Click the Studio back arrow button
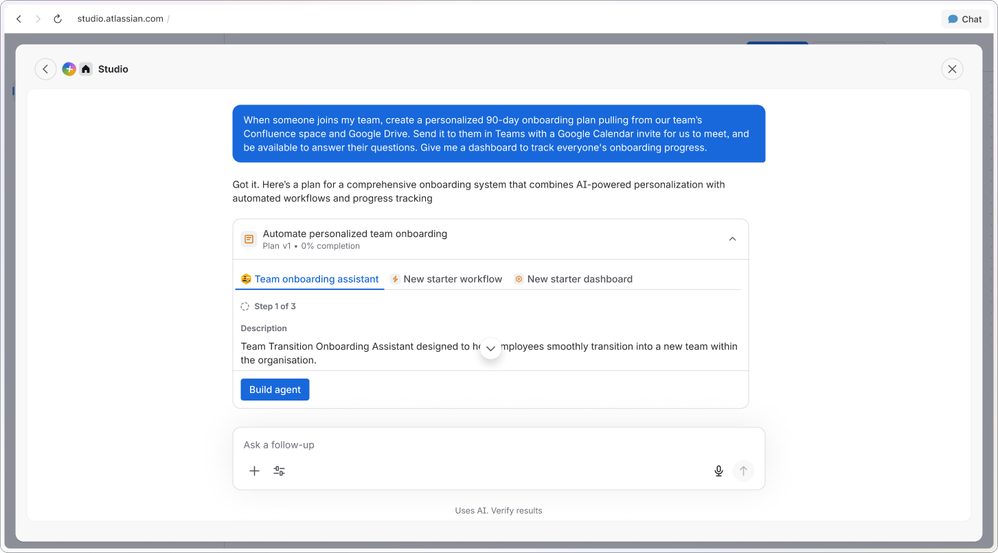This screenshot has width=998, height=553. pos(45,69)
